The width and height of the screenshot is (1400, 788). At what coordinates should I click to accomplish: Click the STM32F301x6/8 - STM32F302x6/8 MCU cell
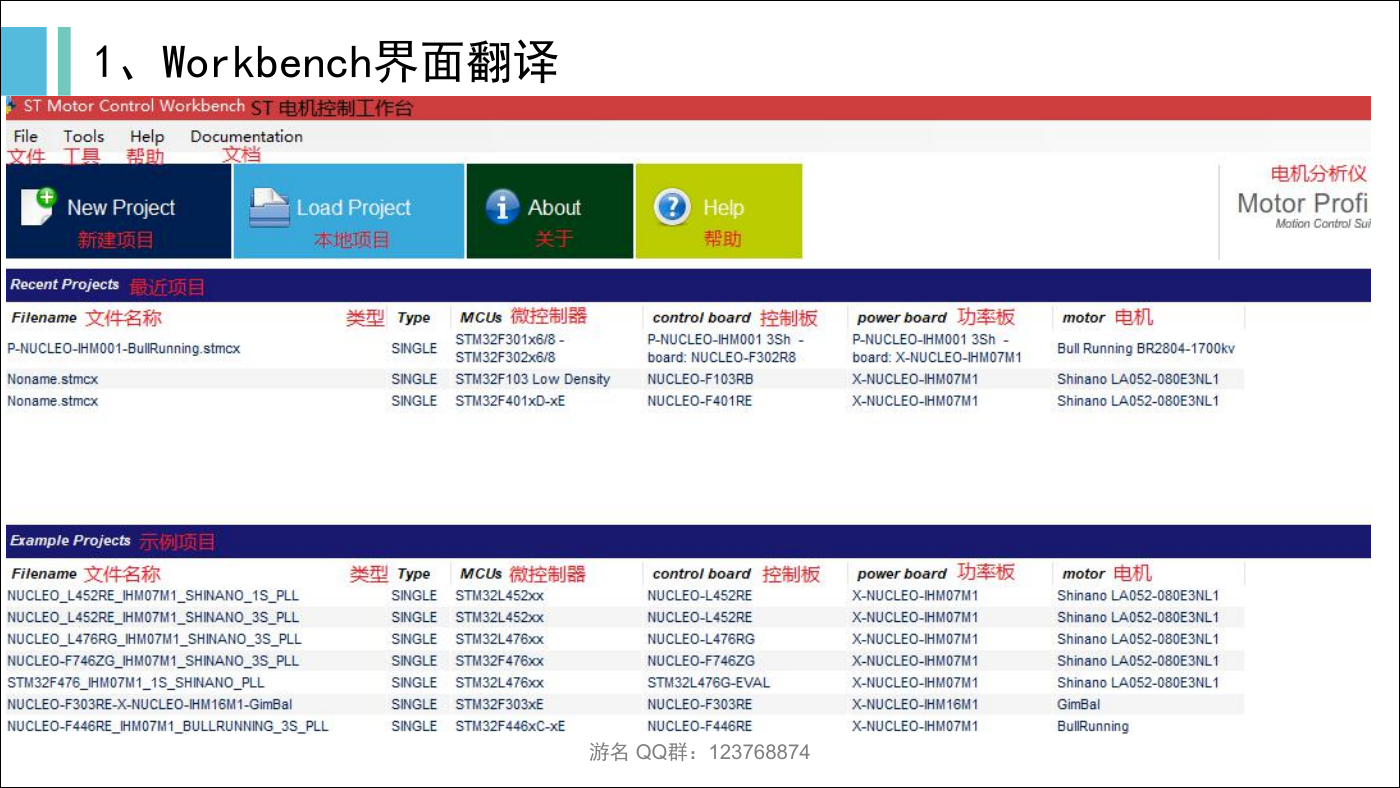pyautogui.click(x=510, y=348)
